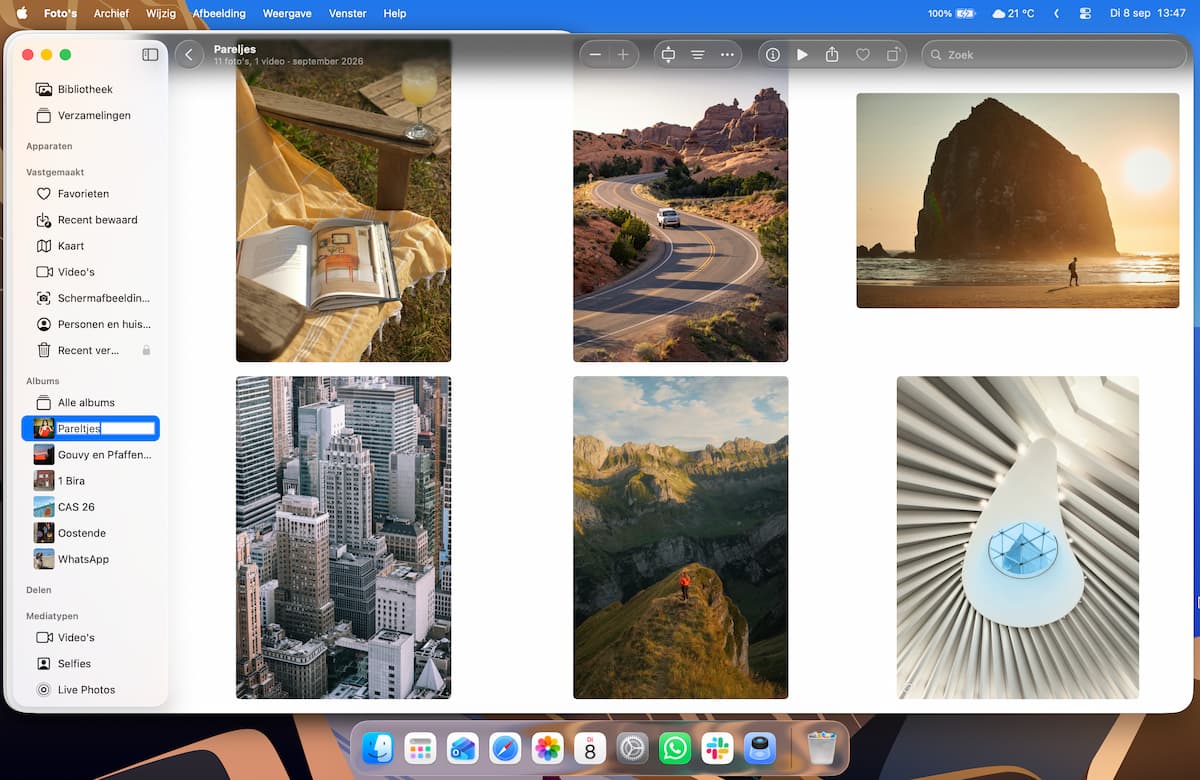The image size is (1200, 780).
Task: Open the share menu in the toolbar
Action: [832, 55]
